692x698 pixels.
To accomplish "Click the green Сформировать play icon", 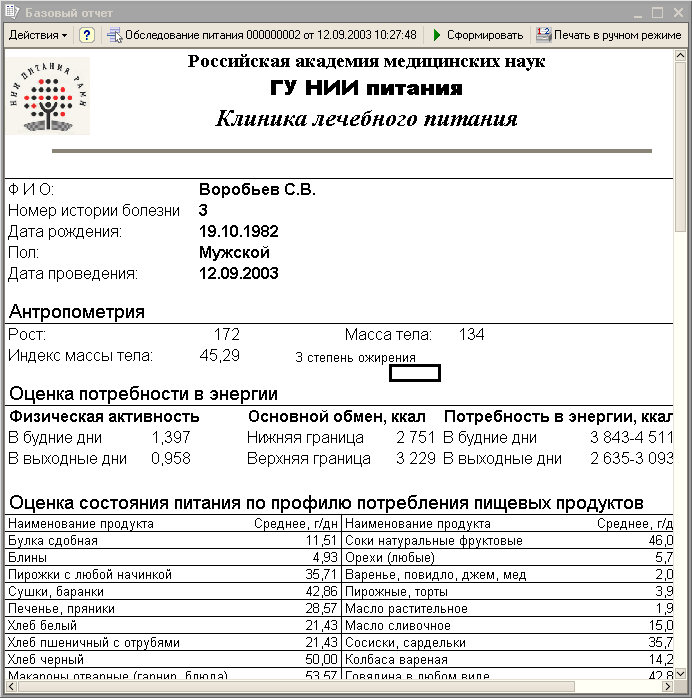I will [x=437, y=35].
